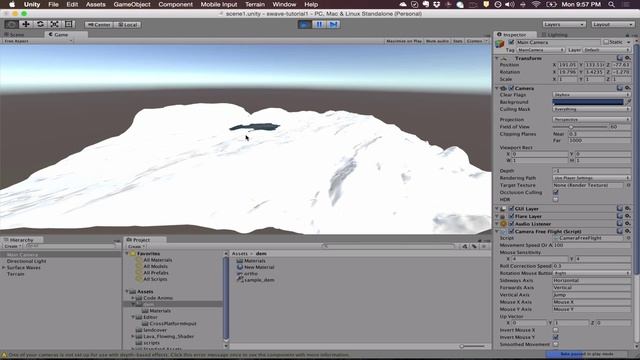This screenshot has height=360, width=640.
Task: Toggle Center pivot mode button
Action: pos(99,25)
